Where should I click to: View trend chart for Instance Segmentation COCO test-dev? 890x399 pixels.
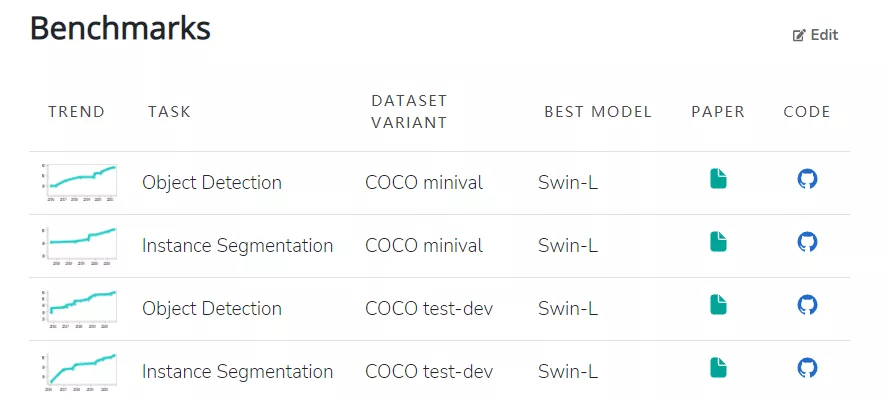point(79,372)
